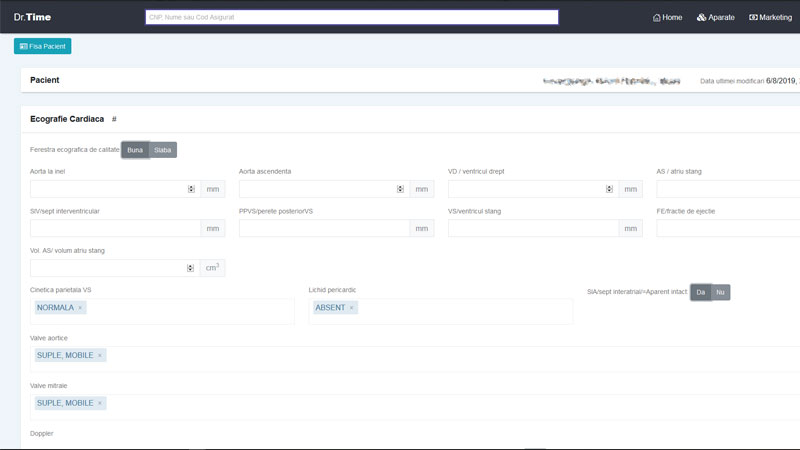Screen dimensions: 800x450
Task: Click the Aorta ascendenta stepper arrows
Action: coord(400,189)
